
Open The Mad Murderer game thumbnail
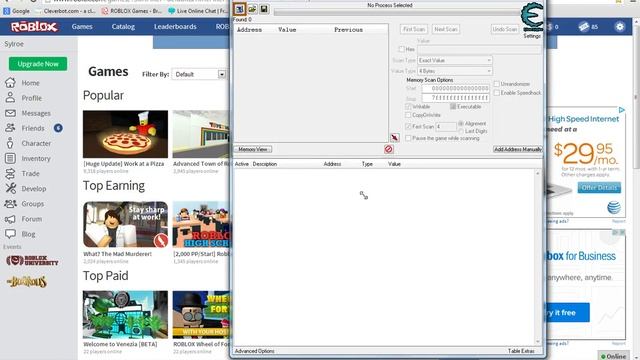(x=125, y=224)
